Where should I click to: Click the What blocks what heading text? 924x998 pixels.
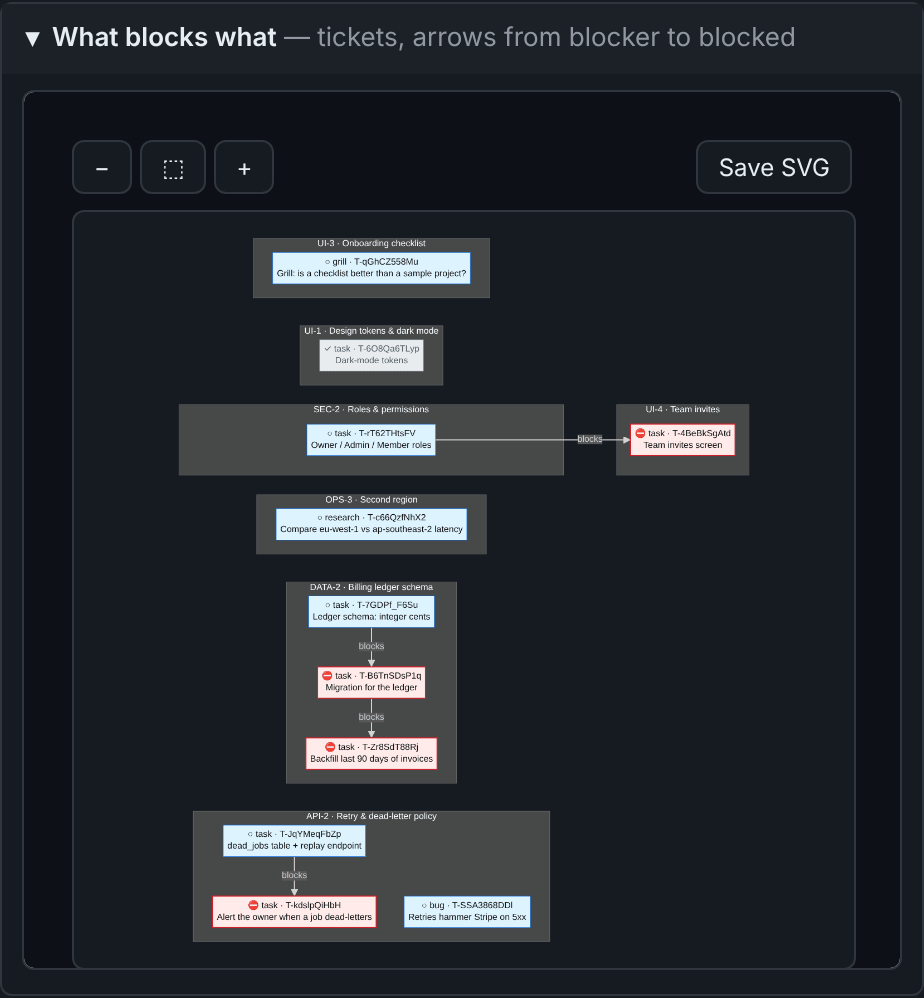164,38
